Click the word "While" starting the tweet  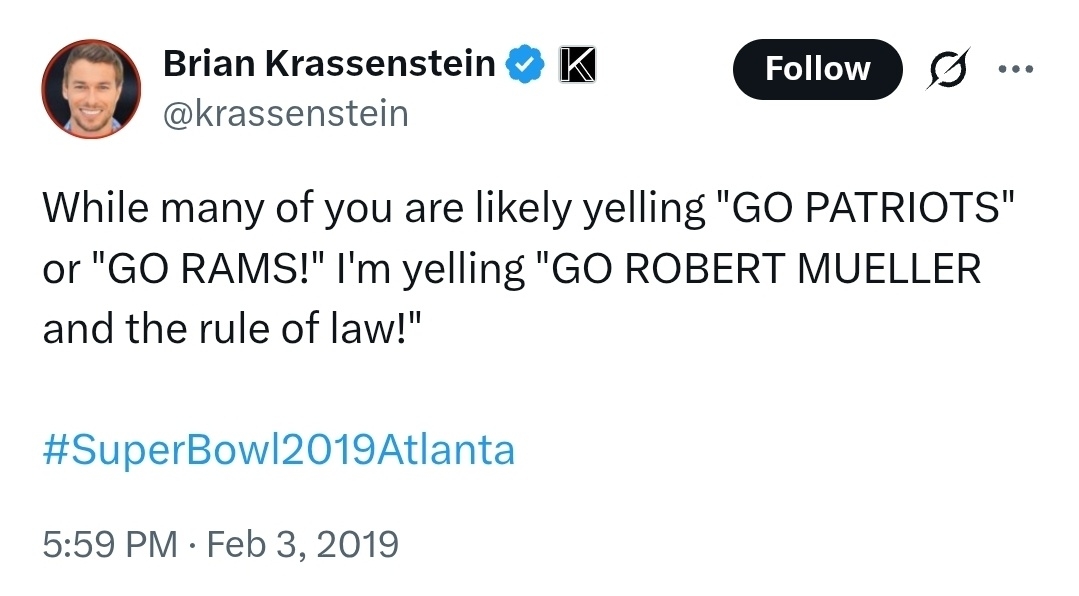(x=94, y=208)
